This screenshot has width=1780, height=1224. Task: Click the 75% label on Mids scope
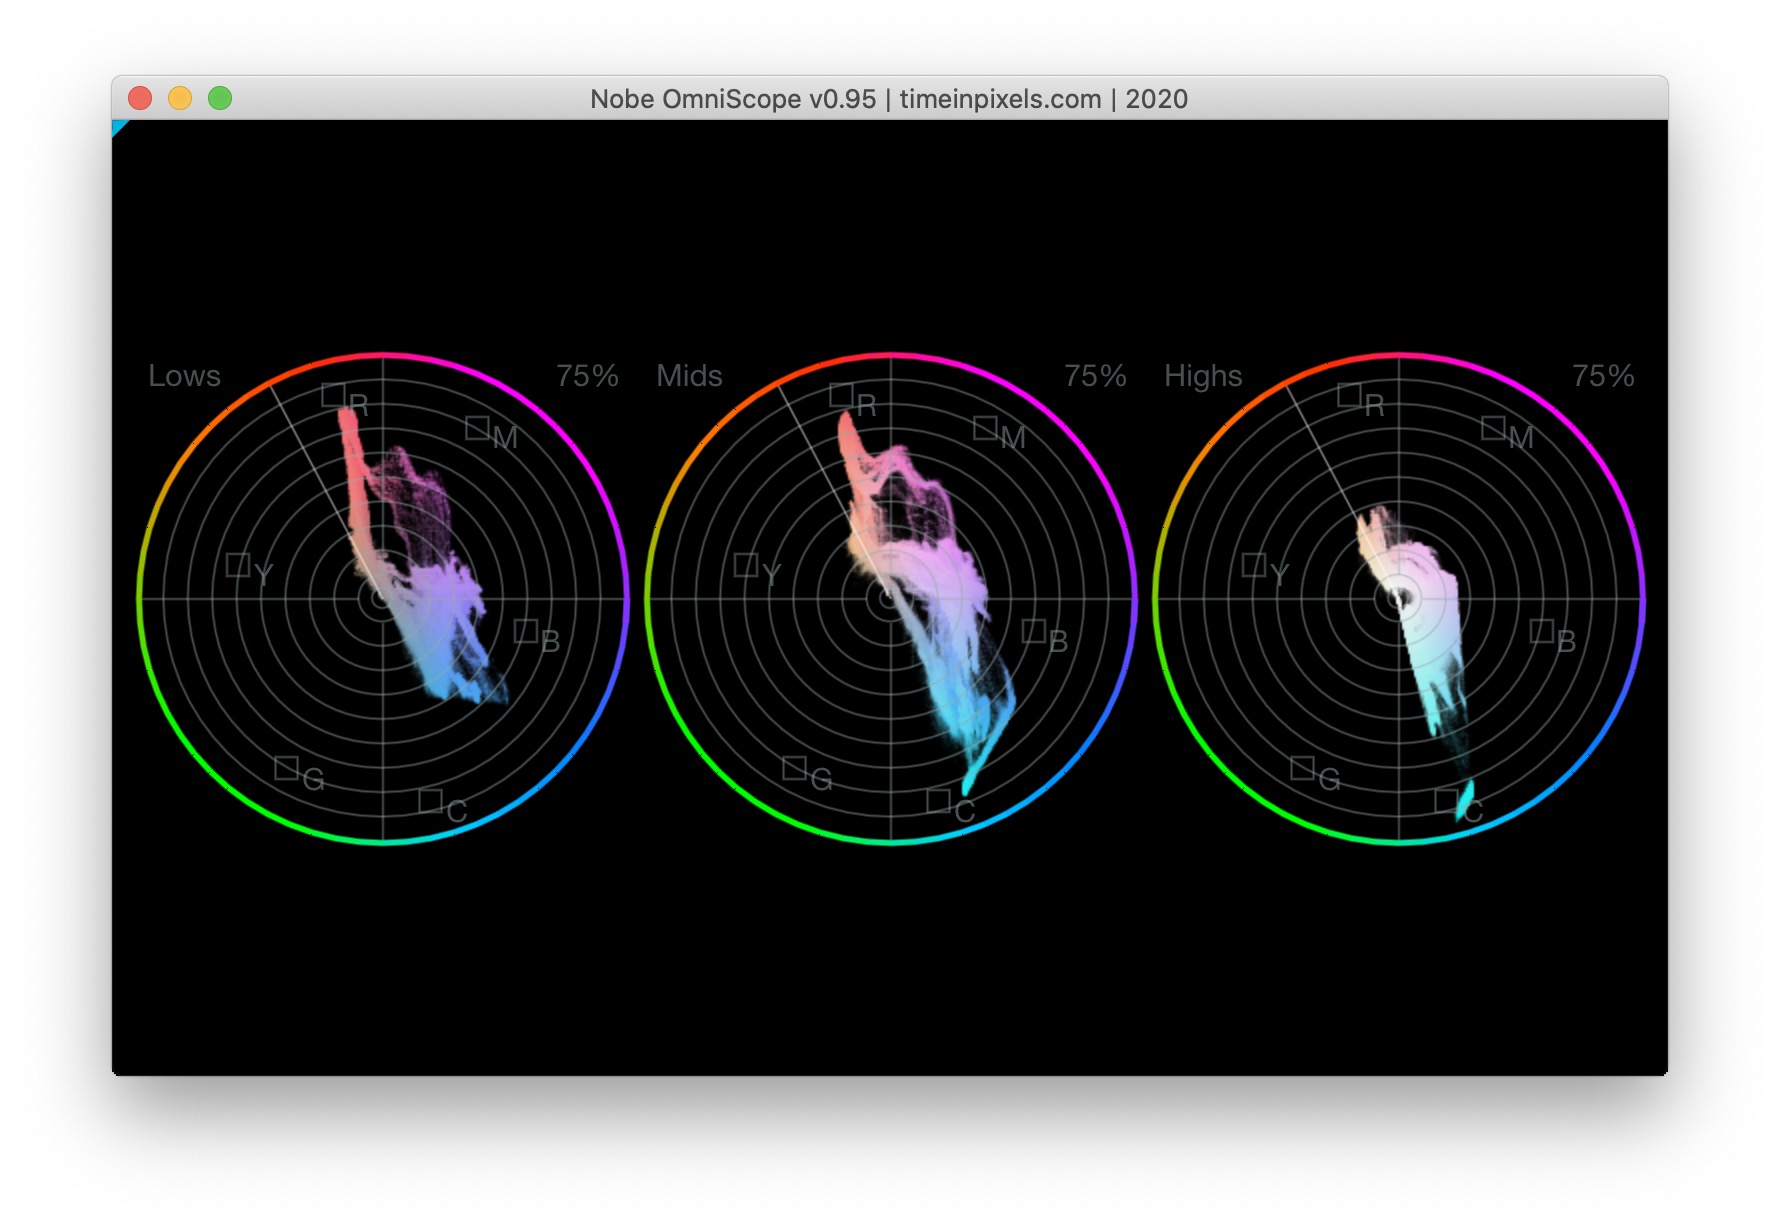pos(1095,376)
